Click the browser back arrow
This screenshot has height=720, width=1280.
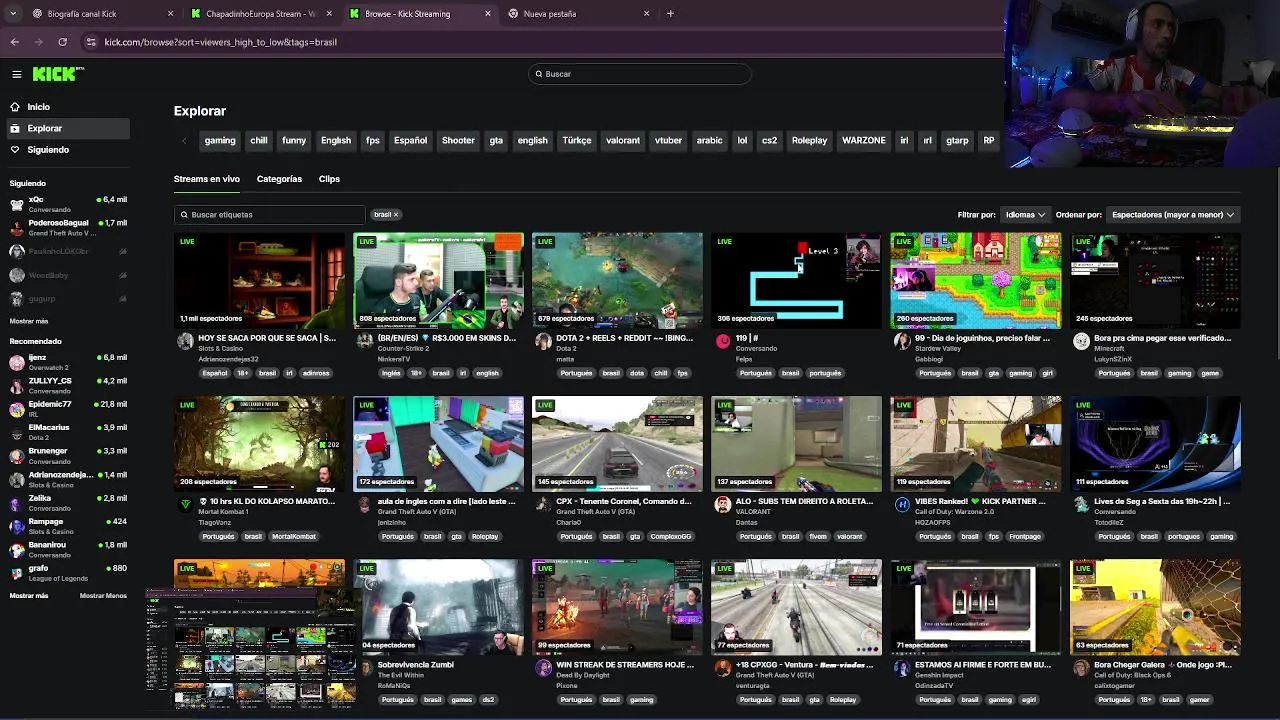pyautogui.click(x=14, y=42)
